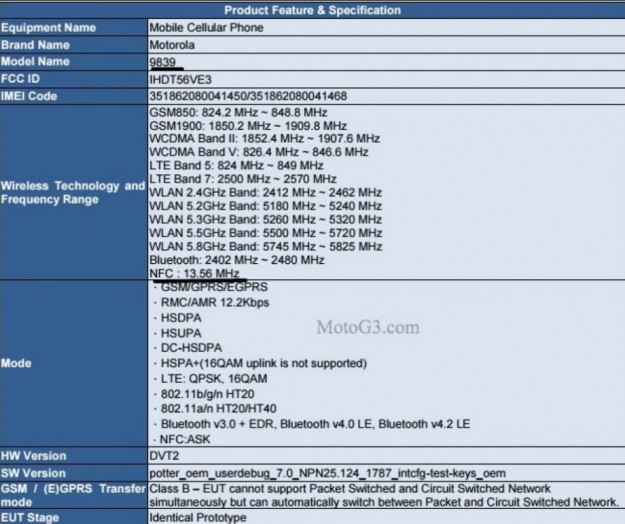Select the Wireless Technology and Frequency Range label
The image size is (625, 524).
click(x=72, y=193)
